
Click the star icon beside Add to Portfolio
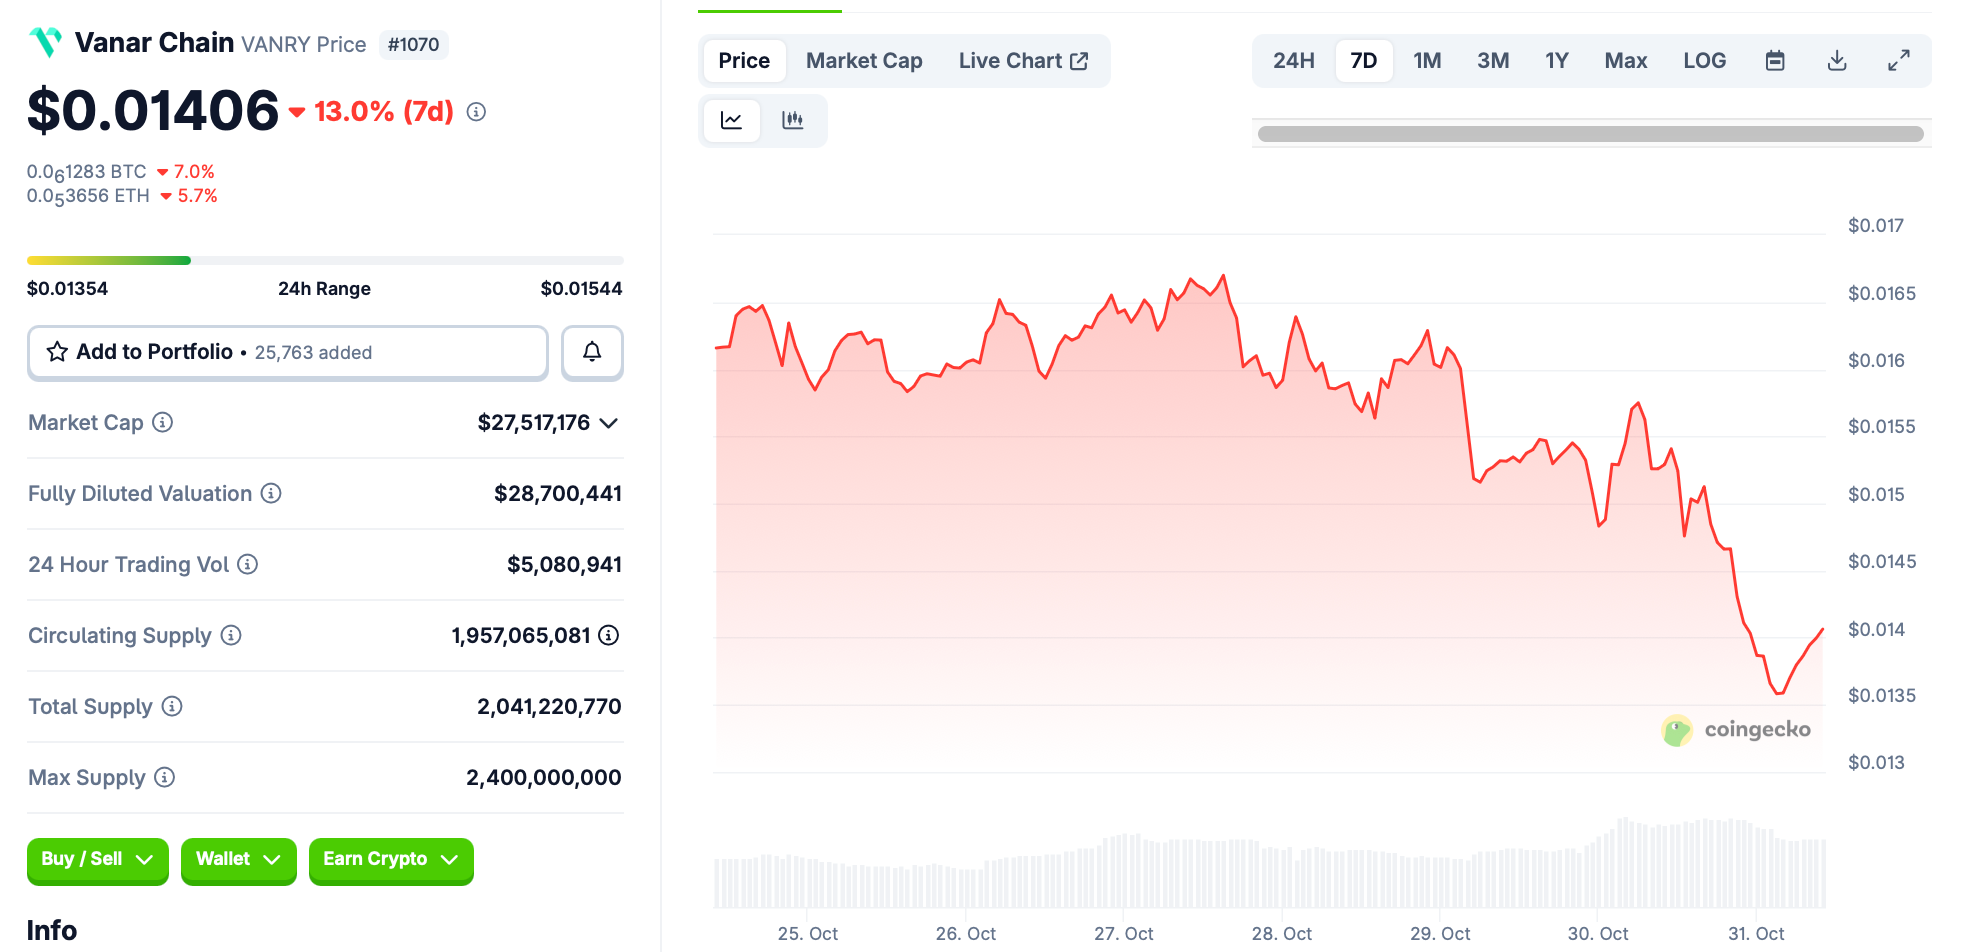[x=57, y=351]
